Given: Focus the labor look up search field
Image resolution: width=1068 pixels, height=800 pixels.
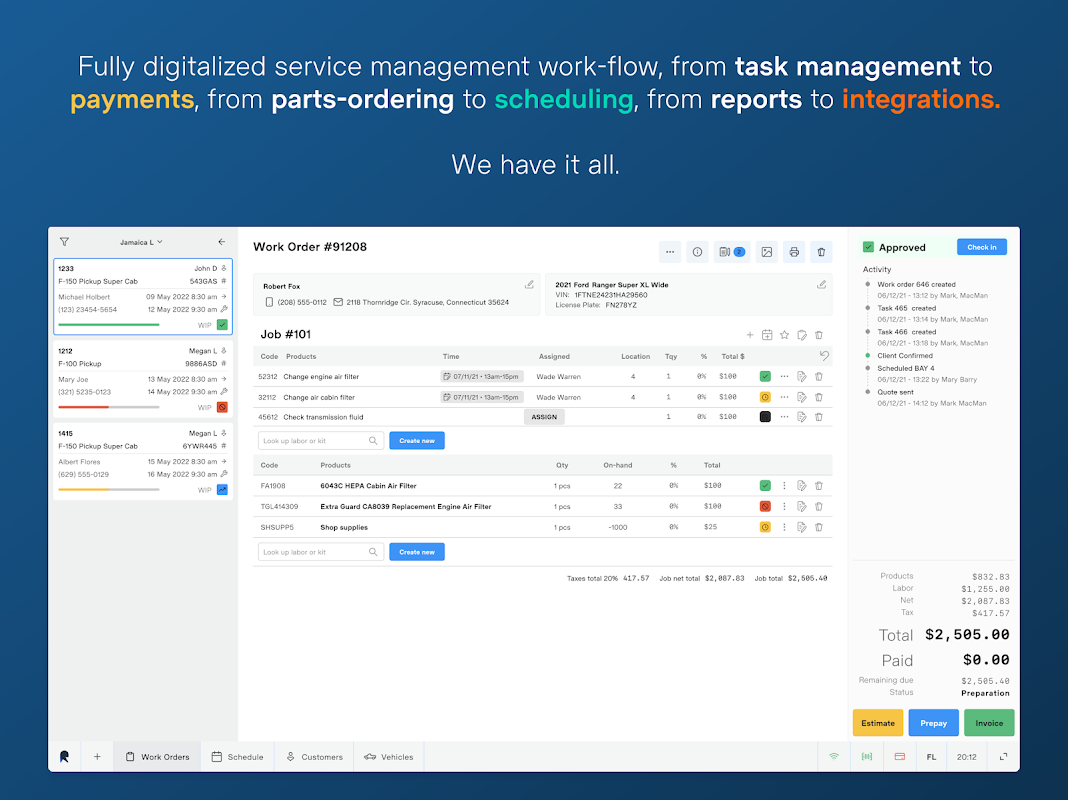Looking at the screenshot, I should 321,441.
